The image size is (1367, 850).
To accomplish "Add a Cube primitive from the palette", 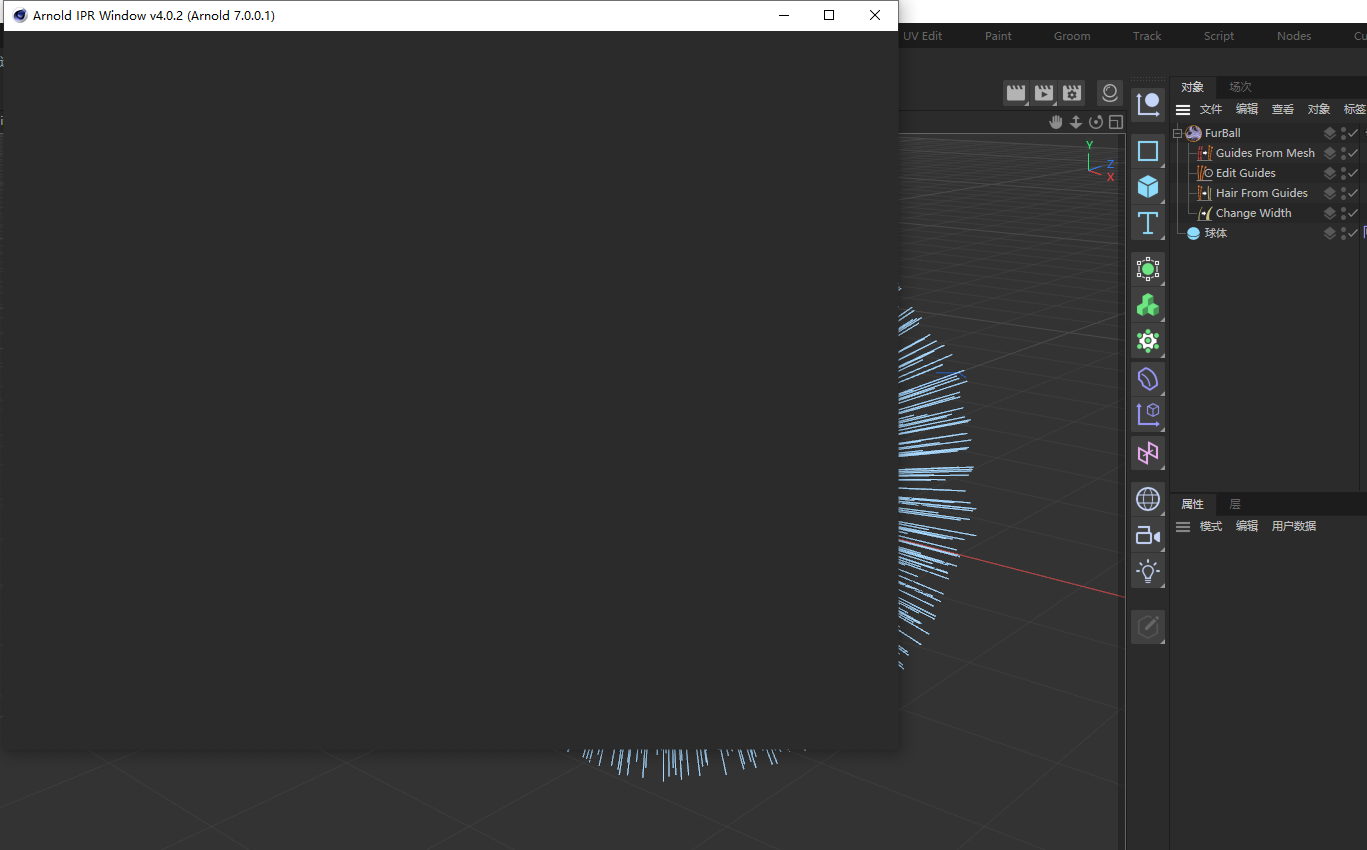I will (1148, 186).
